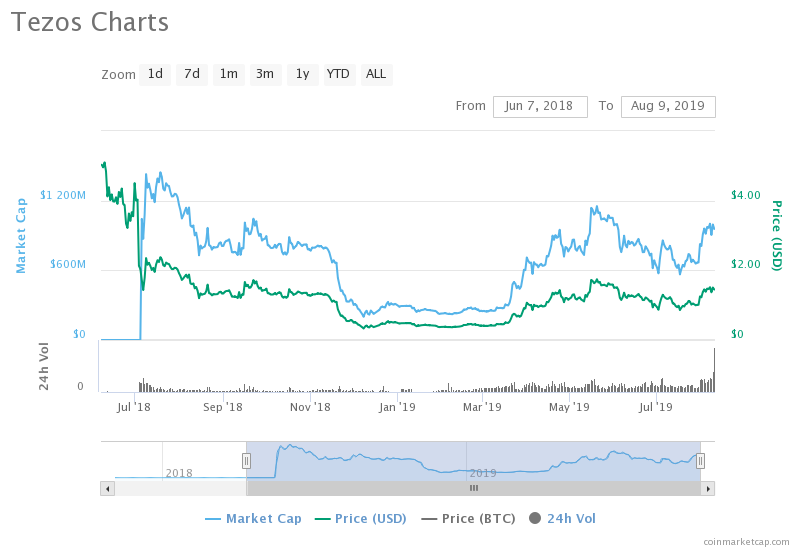Click the navigator left scroll arrow

point(107,488)
